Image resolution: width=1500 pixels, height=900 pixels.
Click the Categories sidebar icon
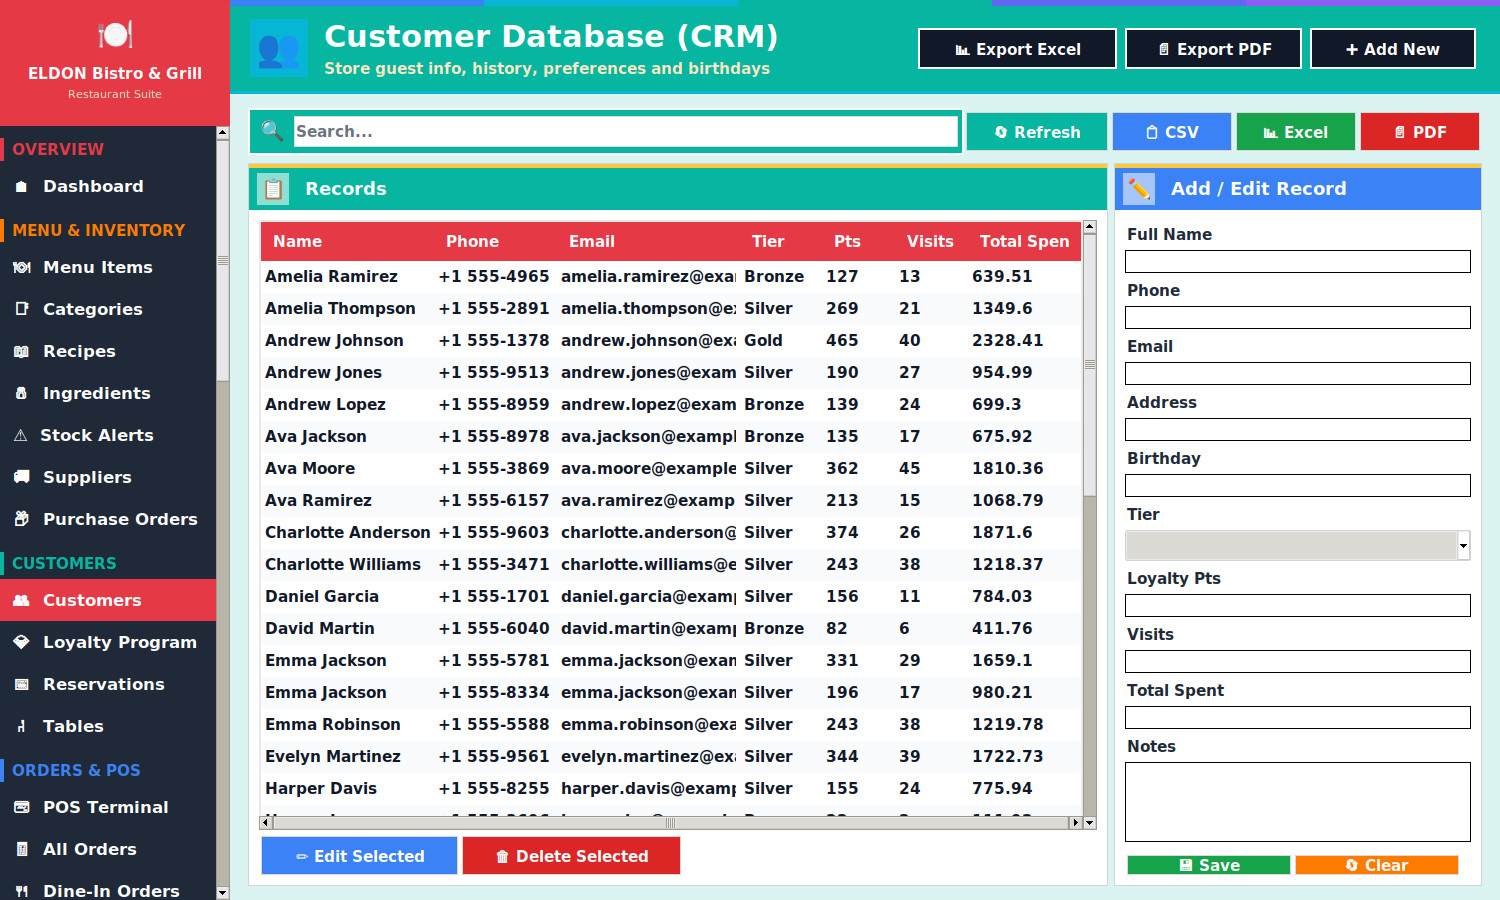[21, 309]
